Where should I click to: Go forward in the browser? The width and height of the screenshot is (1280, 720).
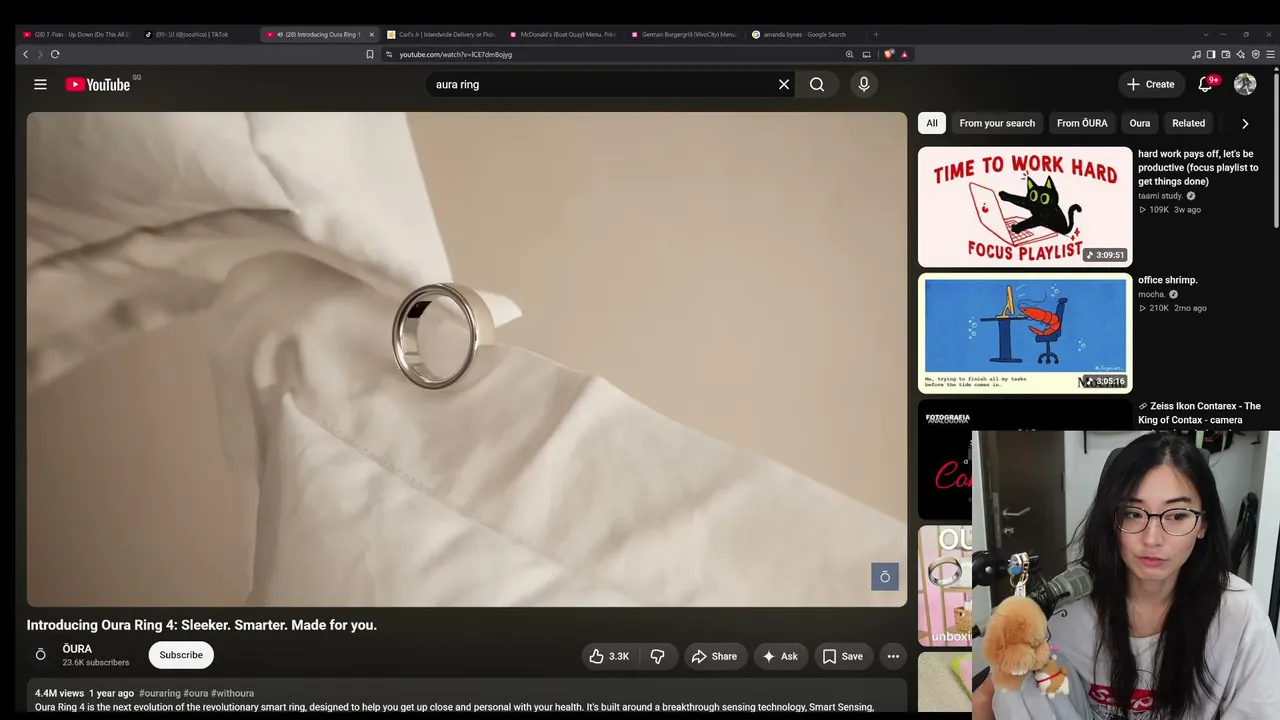40,54
